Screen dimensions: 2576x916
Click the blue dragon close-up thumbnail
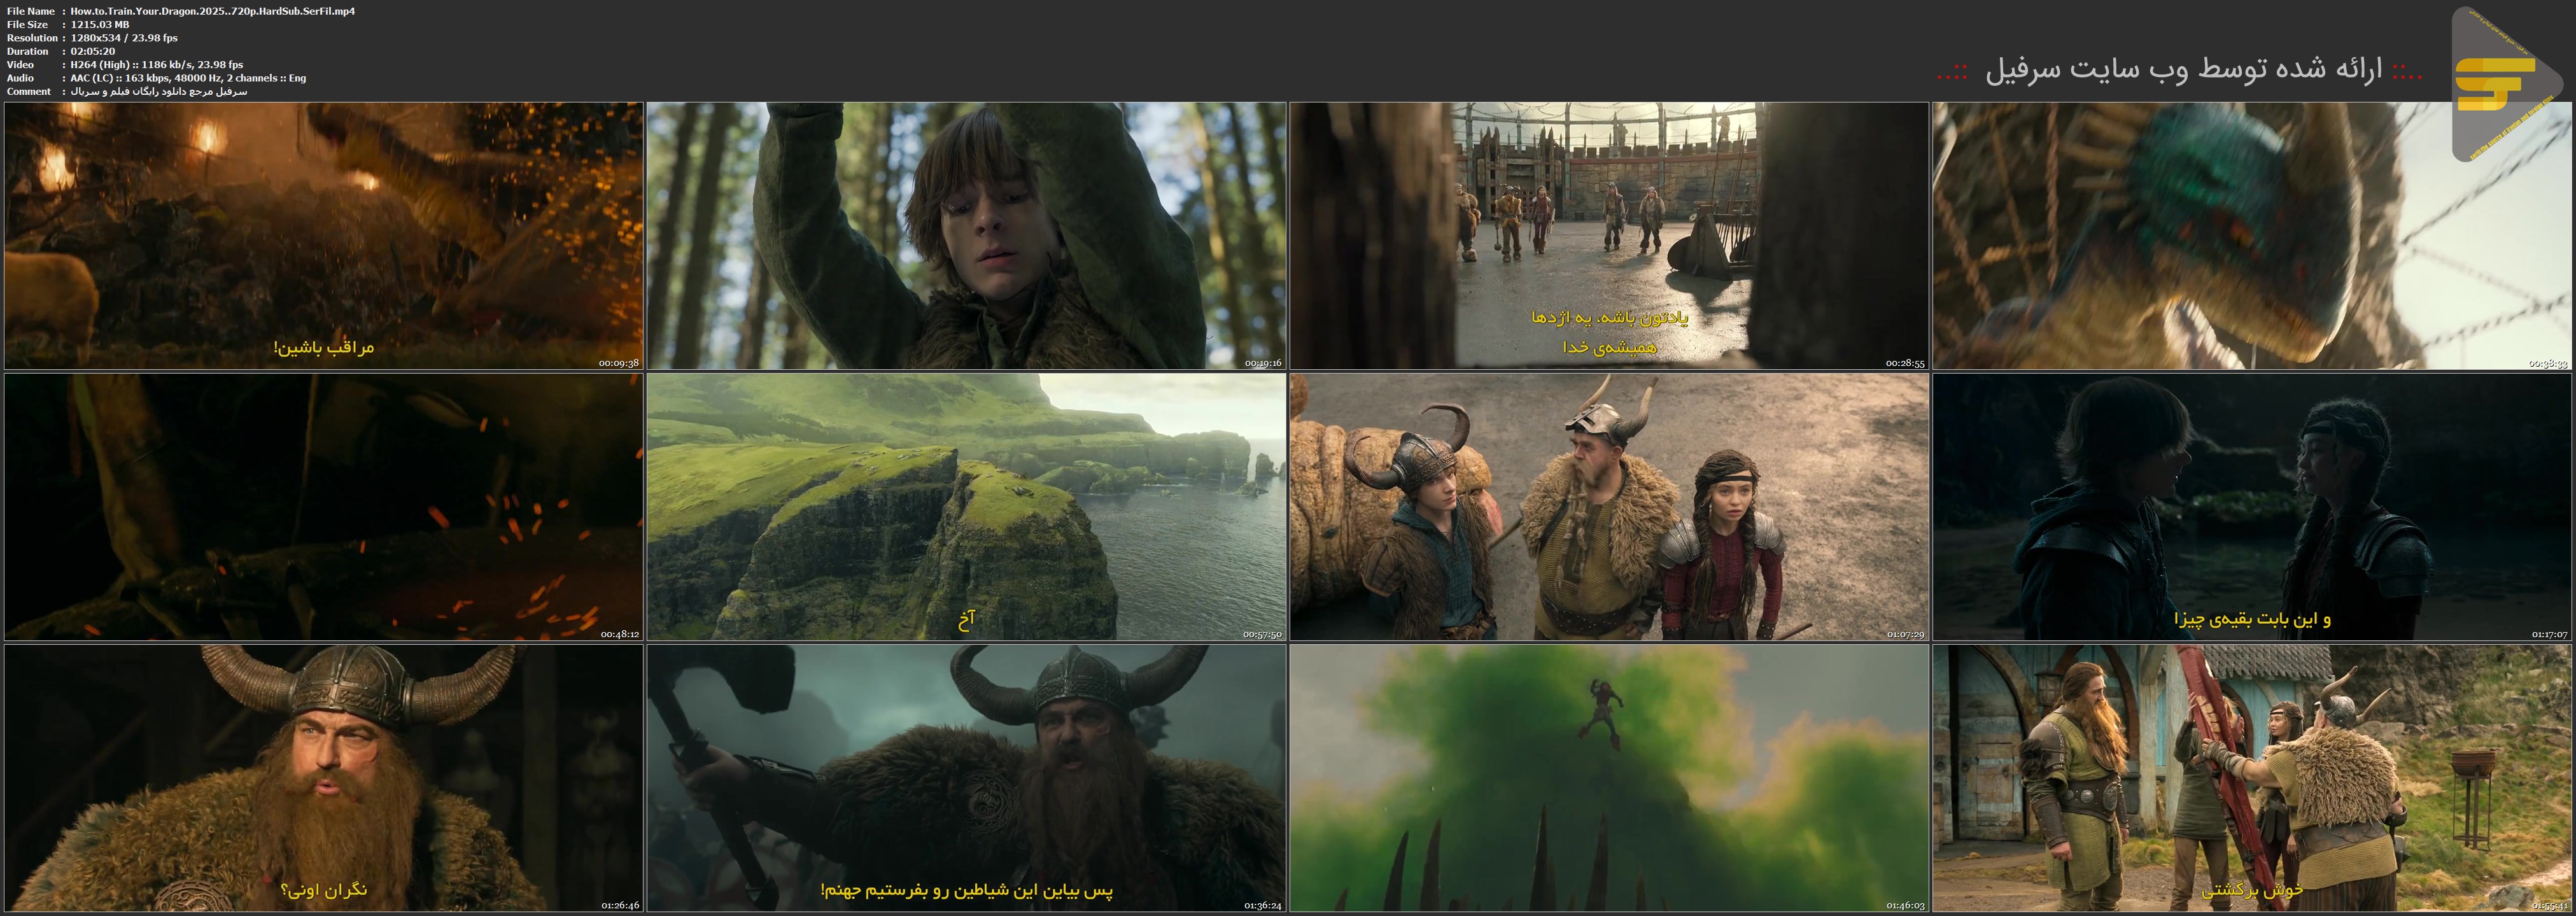(x=2252, y=236)
